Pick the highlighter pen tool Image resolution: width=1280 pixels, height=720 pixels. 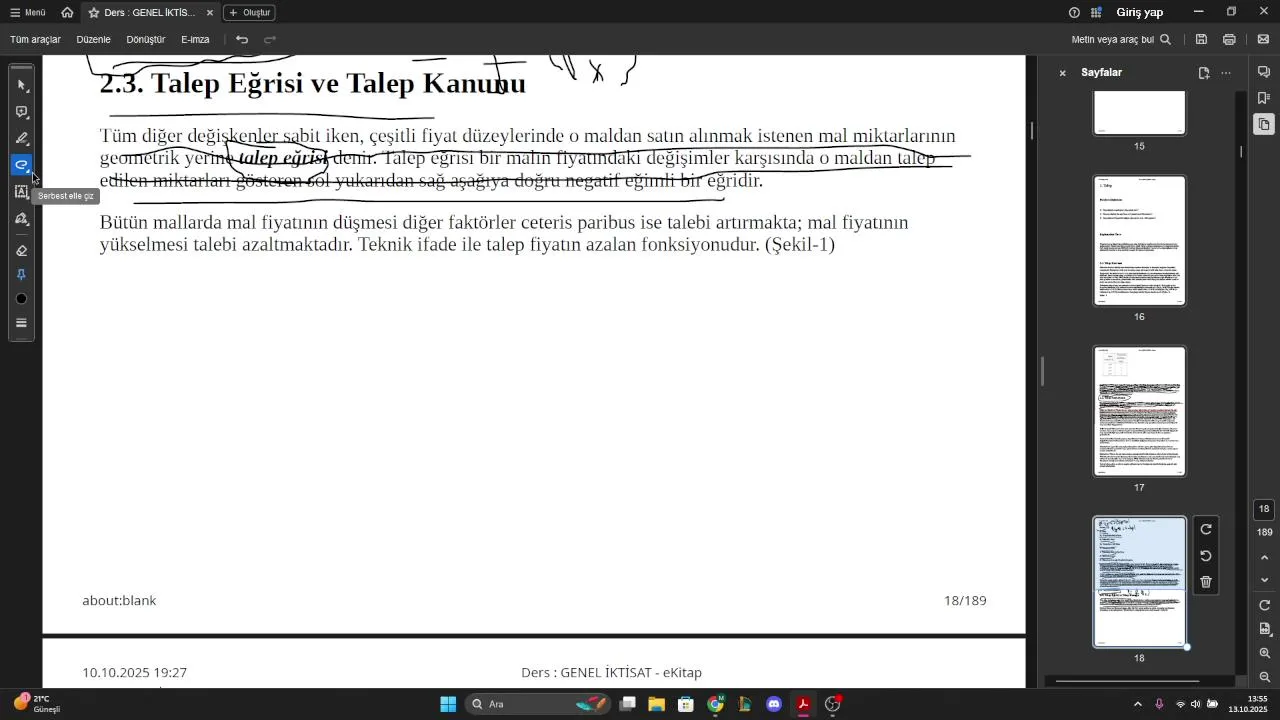click(x=22, y=139)
